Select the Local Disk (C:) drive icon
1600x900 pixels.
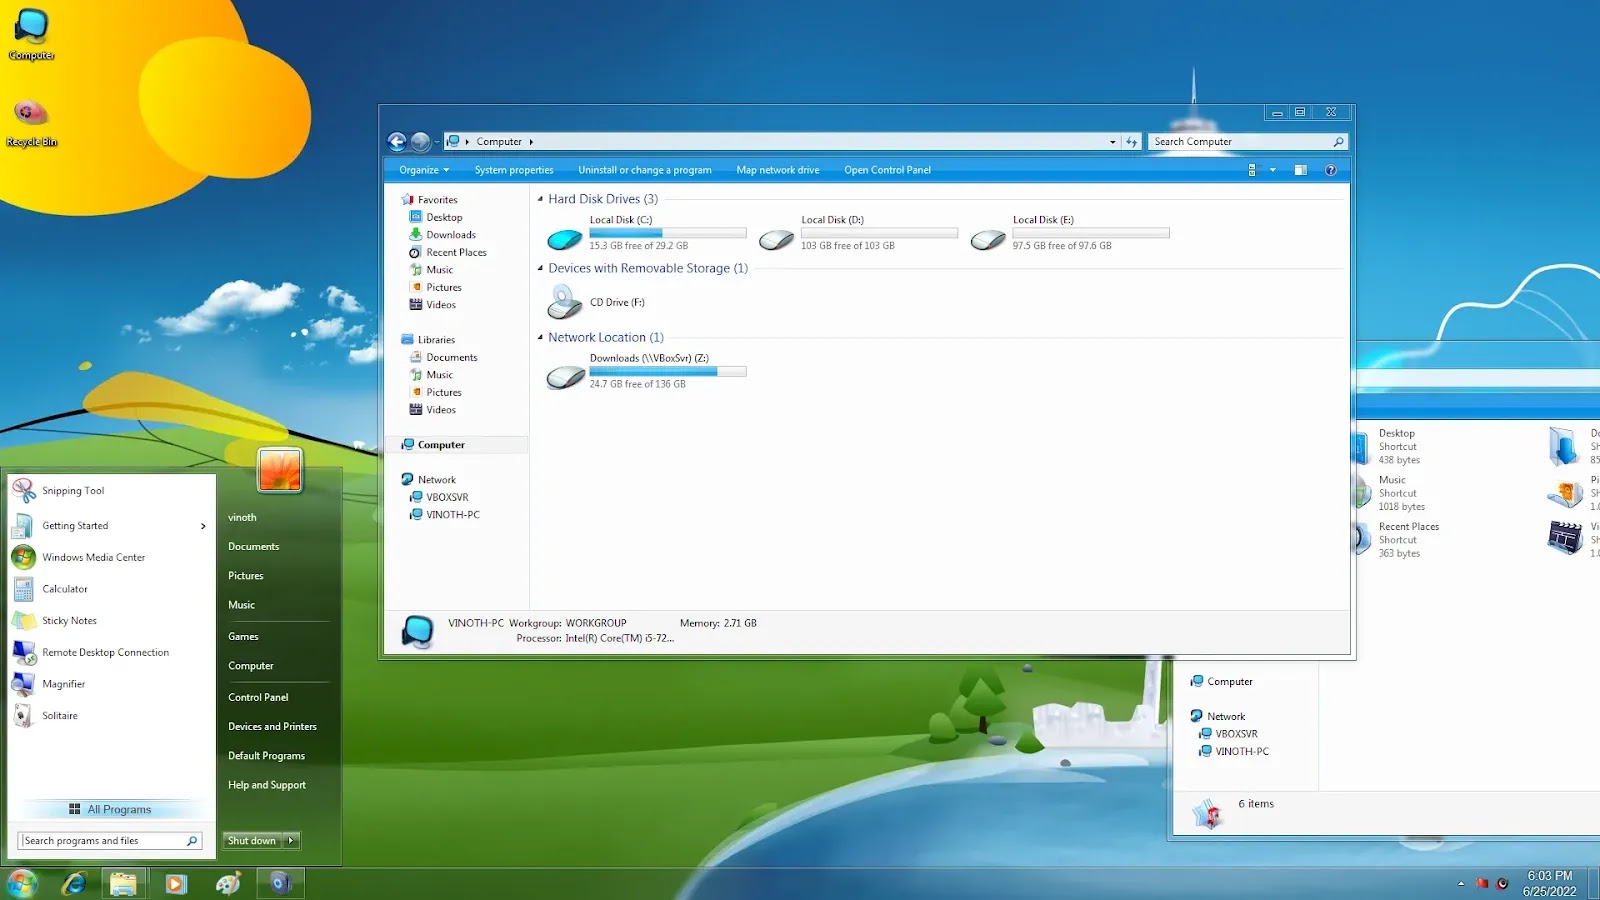[x=565, y=239]
